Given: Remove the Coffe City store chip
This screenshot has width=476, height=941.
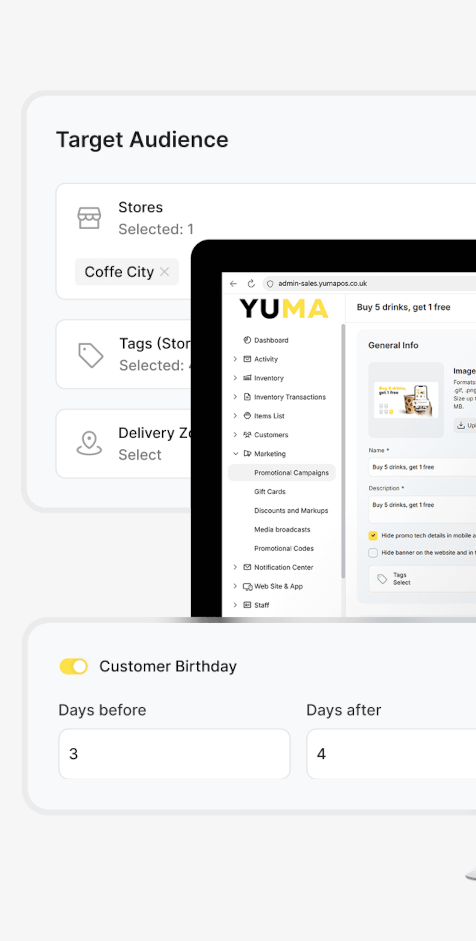Looking at the screenshot, I should point(164,272).
